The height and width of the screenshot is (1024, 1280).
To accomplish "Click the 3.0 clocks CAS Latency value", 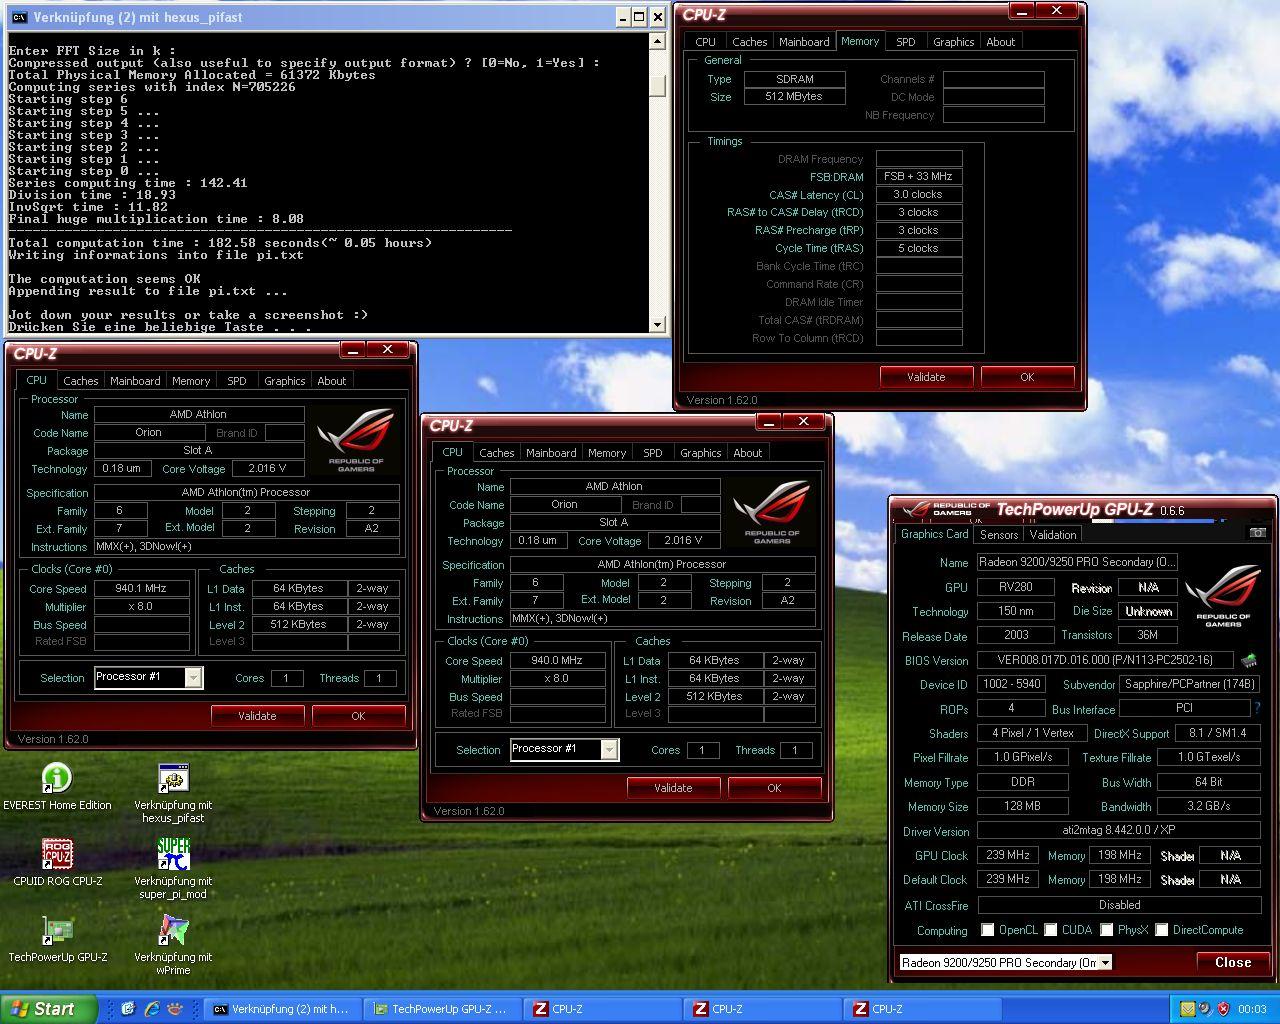I will [x=919, y=194].
